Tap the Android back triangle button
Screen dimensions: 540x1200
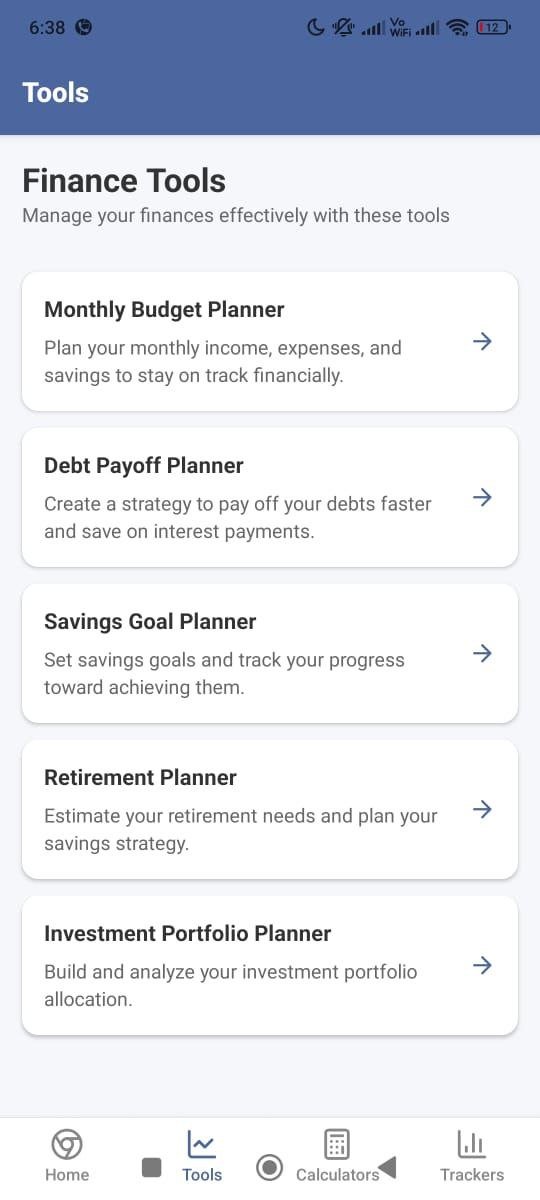[388, 1167]
